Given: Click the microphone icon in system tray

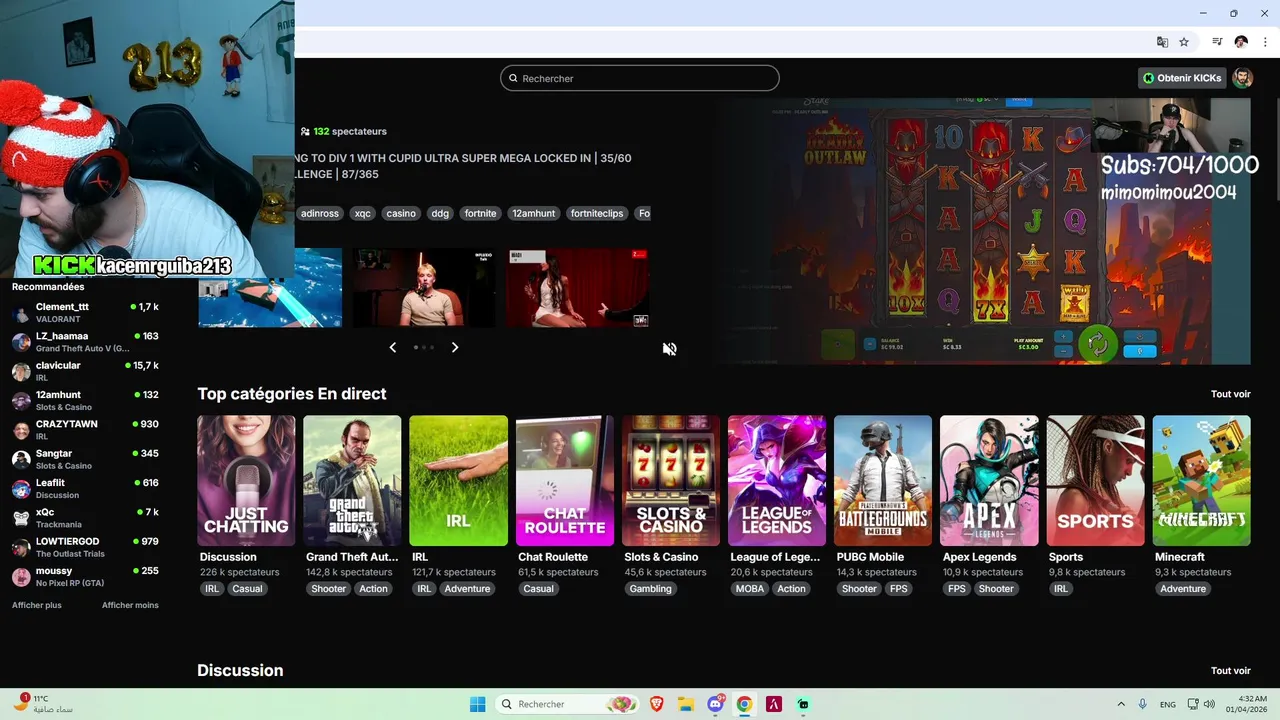Looking at the screenshot, I should click(x=1143, y=704).
